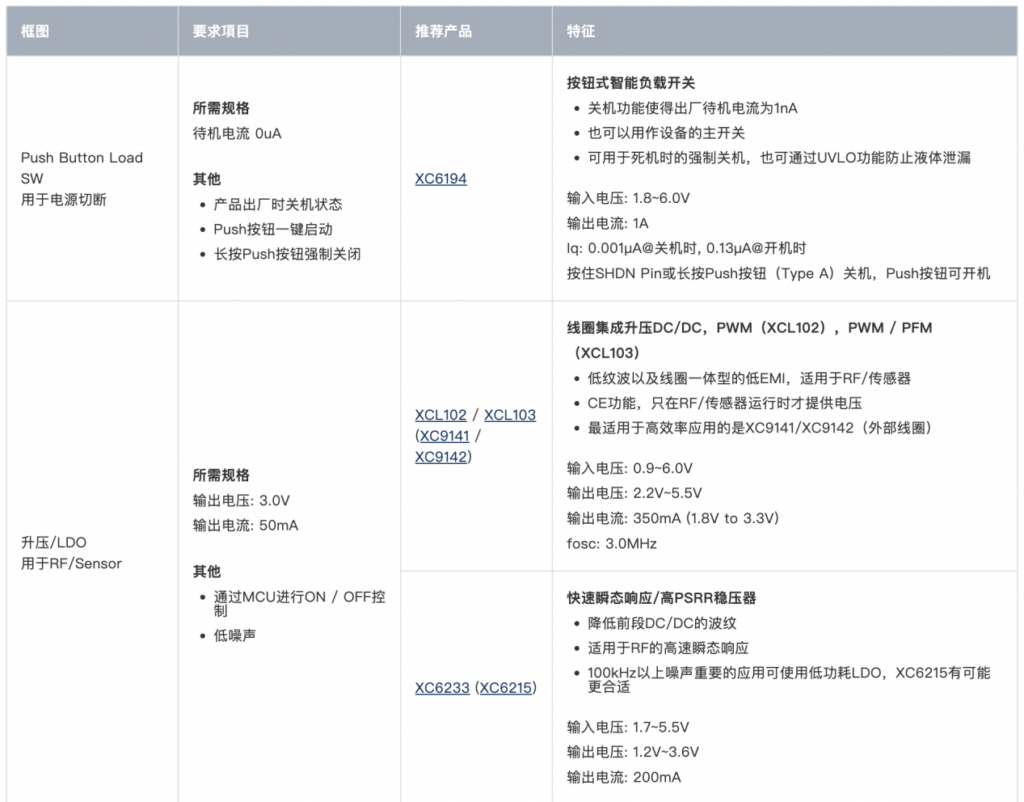Viewport: 1024px width, 802px height.
Task: Select the 推荐产品 column header
Action: coord(443,31)
